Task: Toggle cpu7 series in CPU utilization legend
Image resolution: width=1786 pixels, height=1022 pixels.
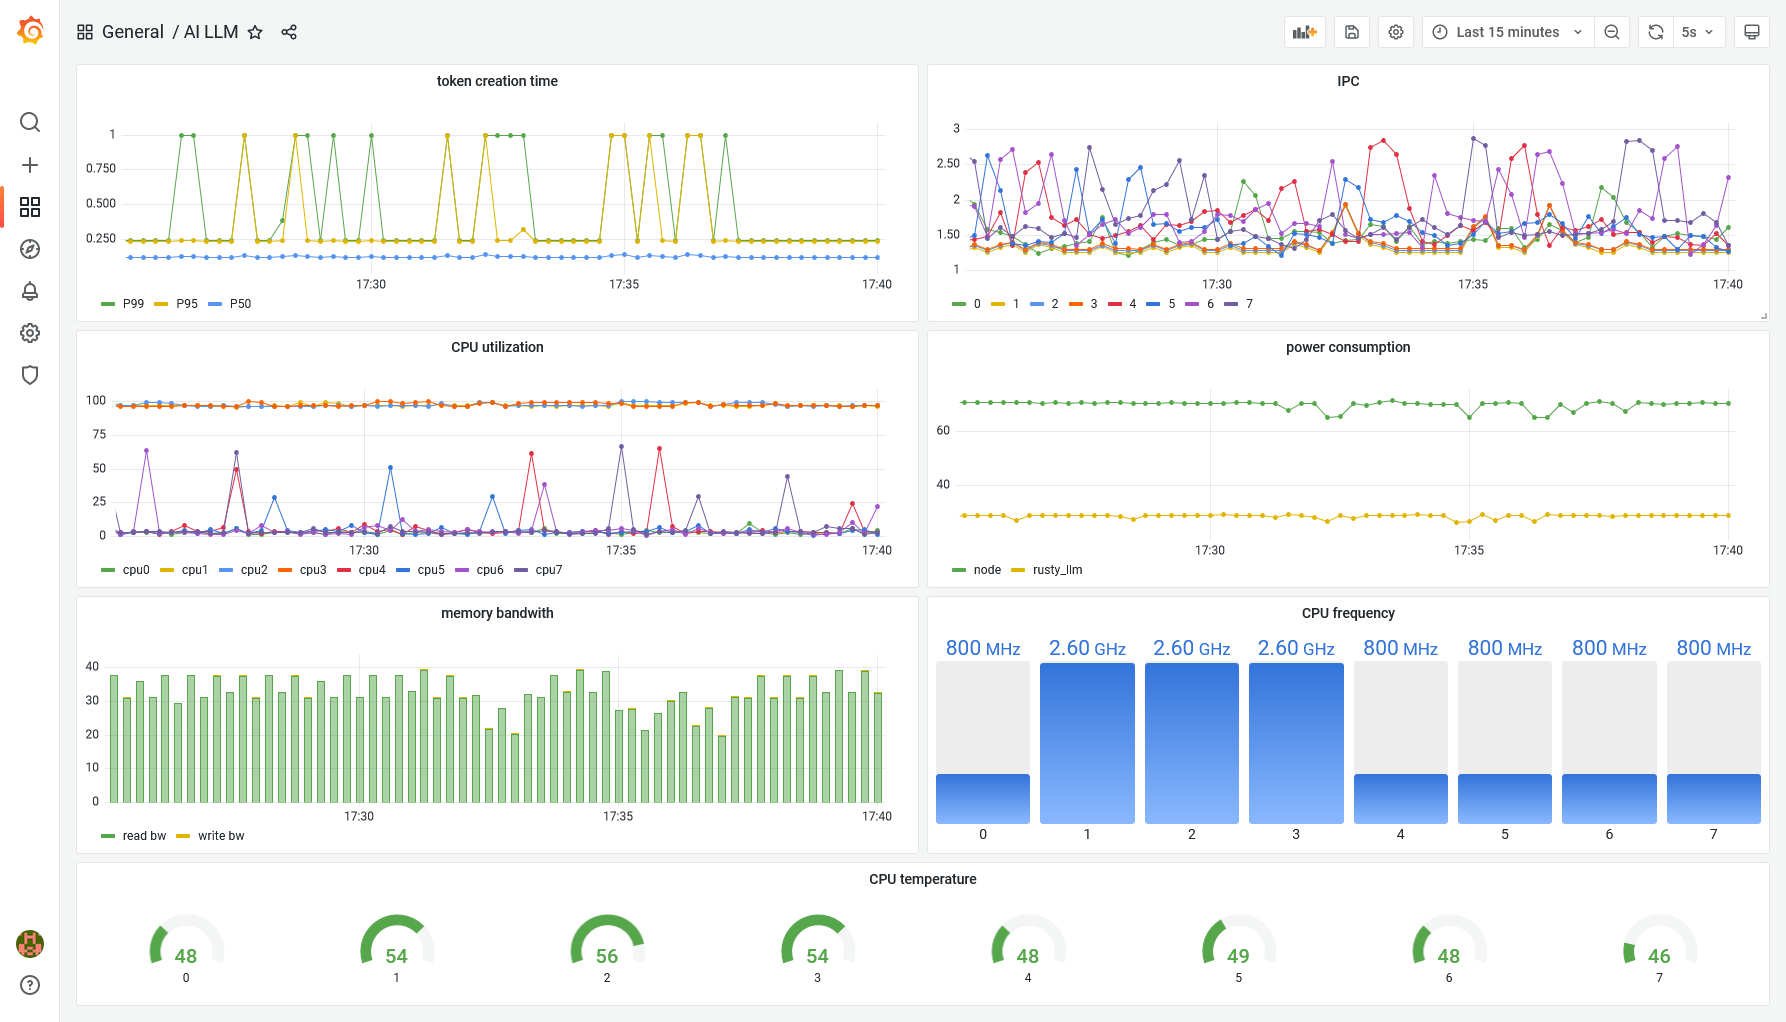Action: point(549,570)
